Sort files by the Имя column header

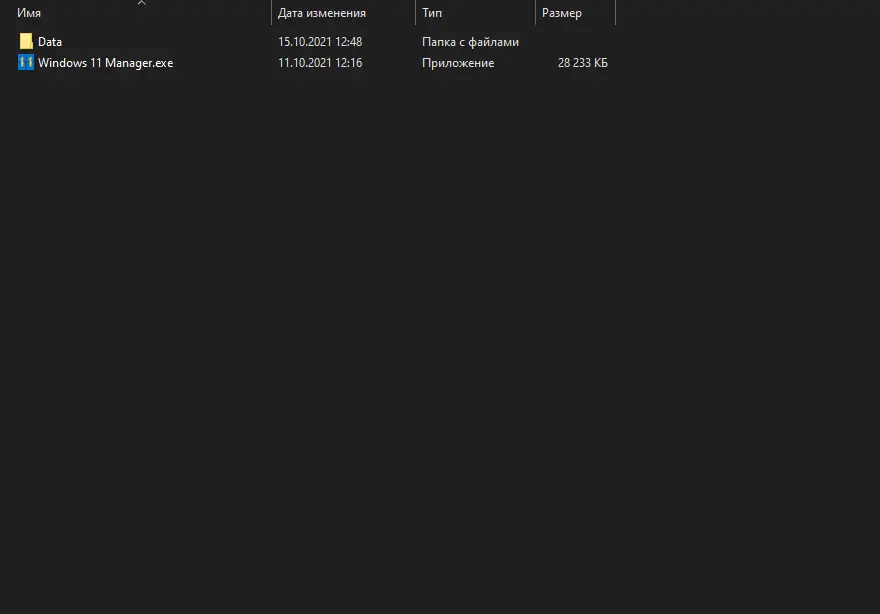click(29, 13)
